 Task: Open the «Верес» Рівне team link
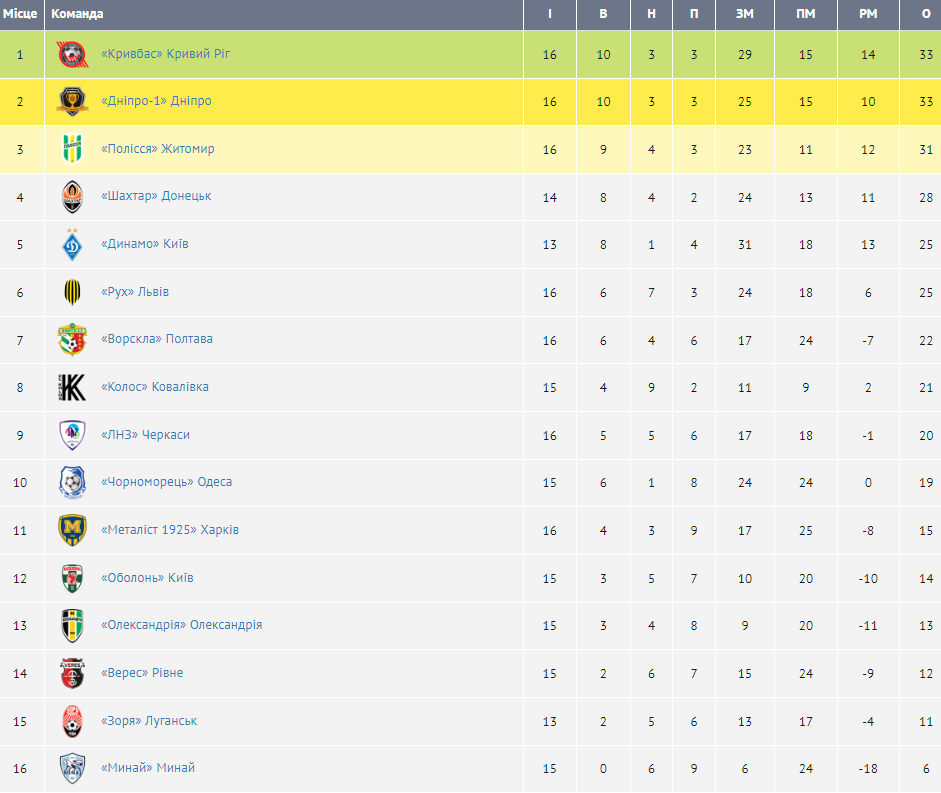(x=142, y=673)
